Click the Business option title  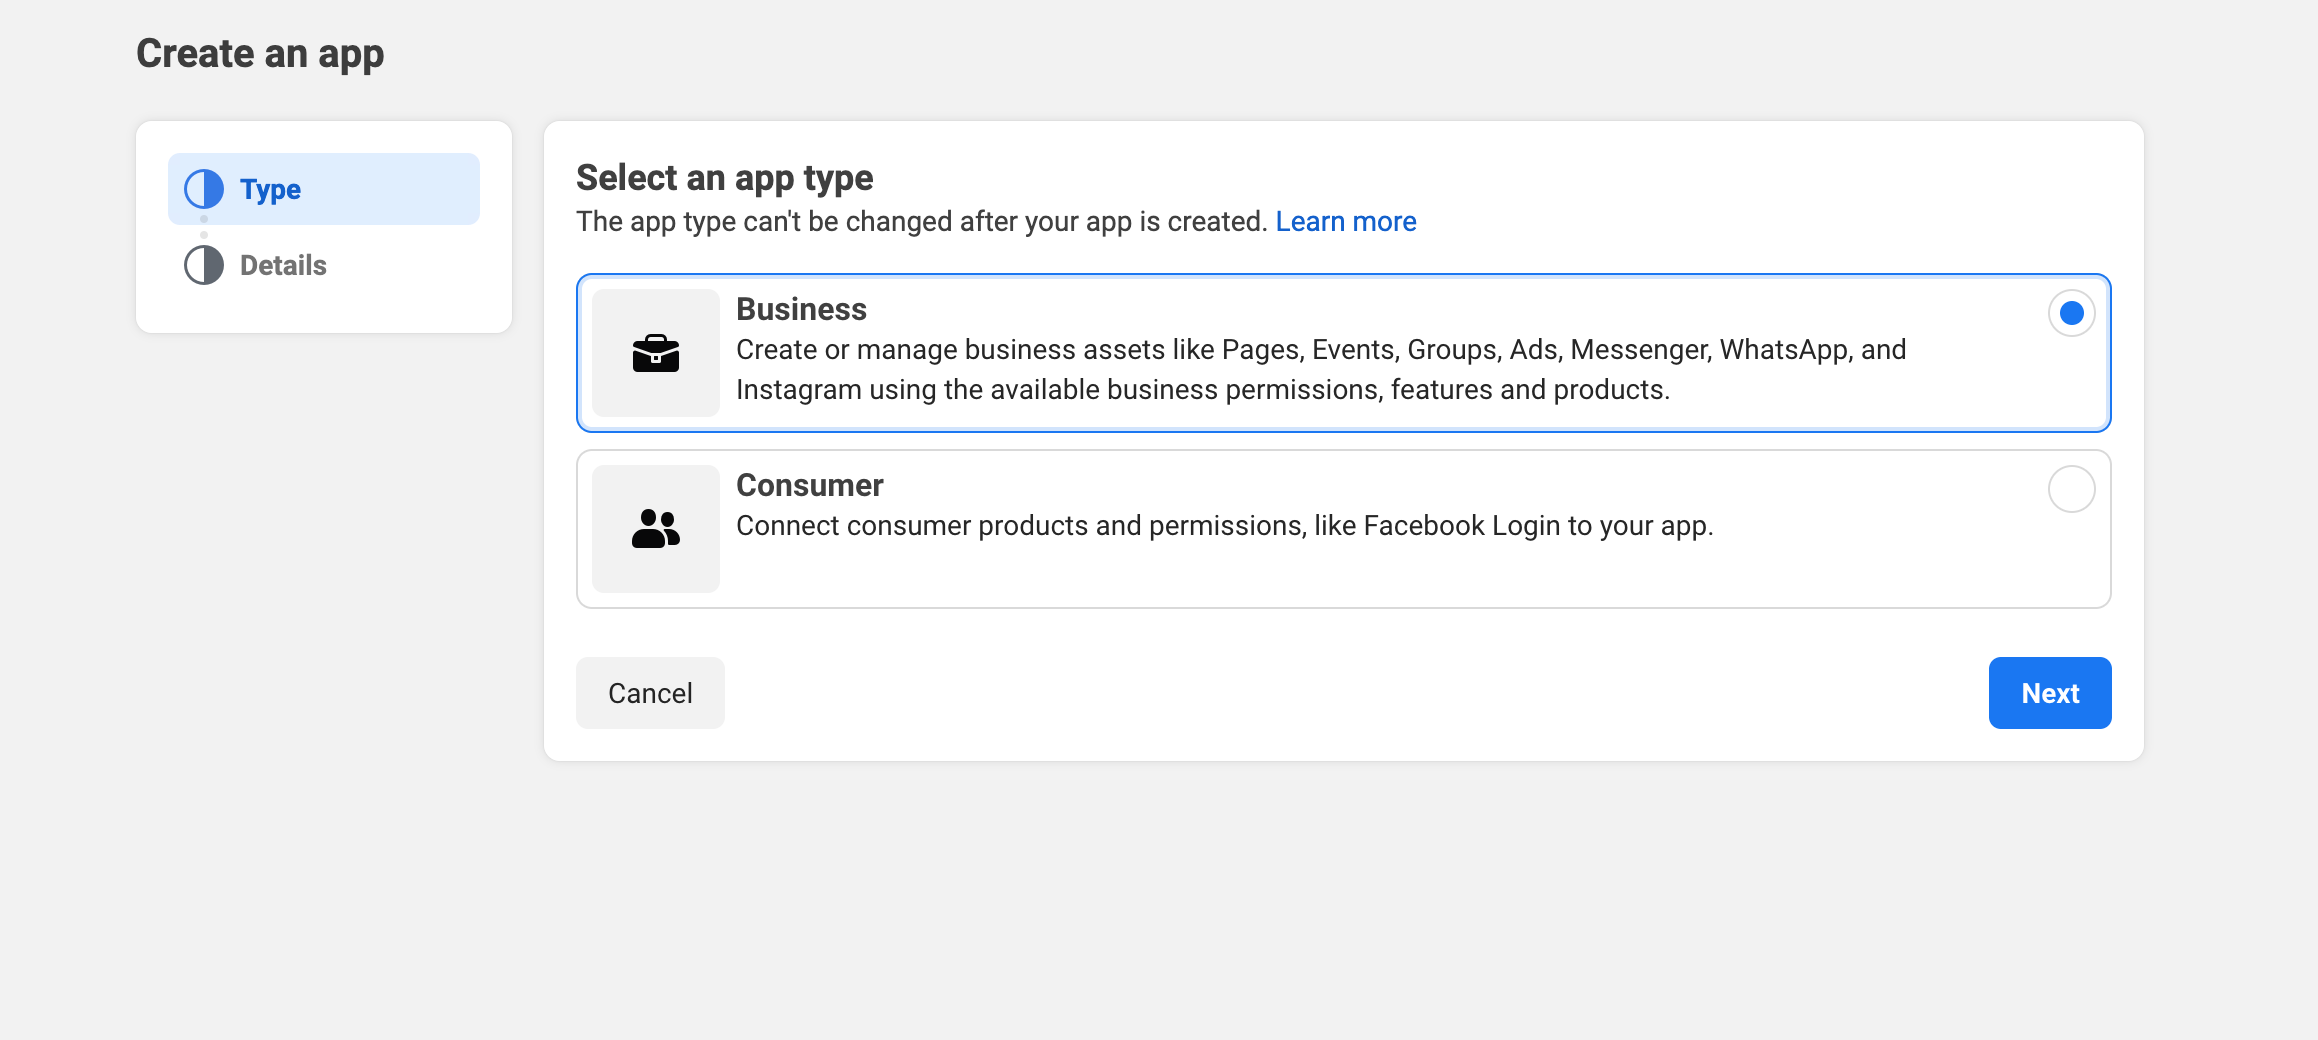click(x=801, y=309)
